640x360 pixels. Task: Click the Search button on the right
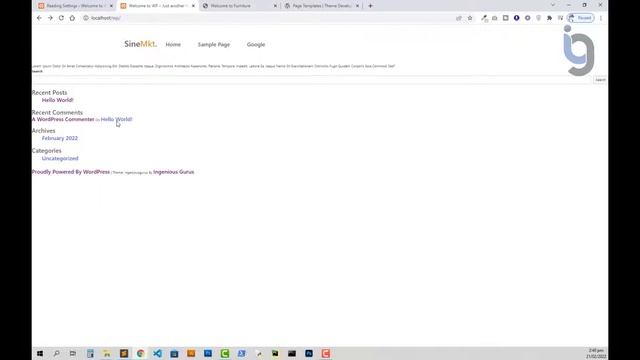[600, 80]
